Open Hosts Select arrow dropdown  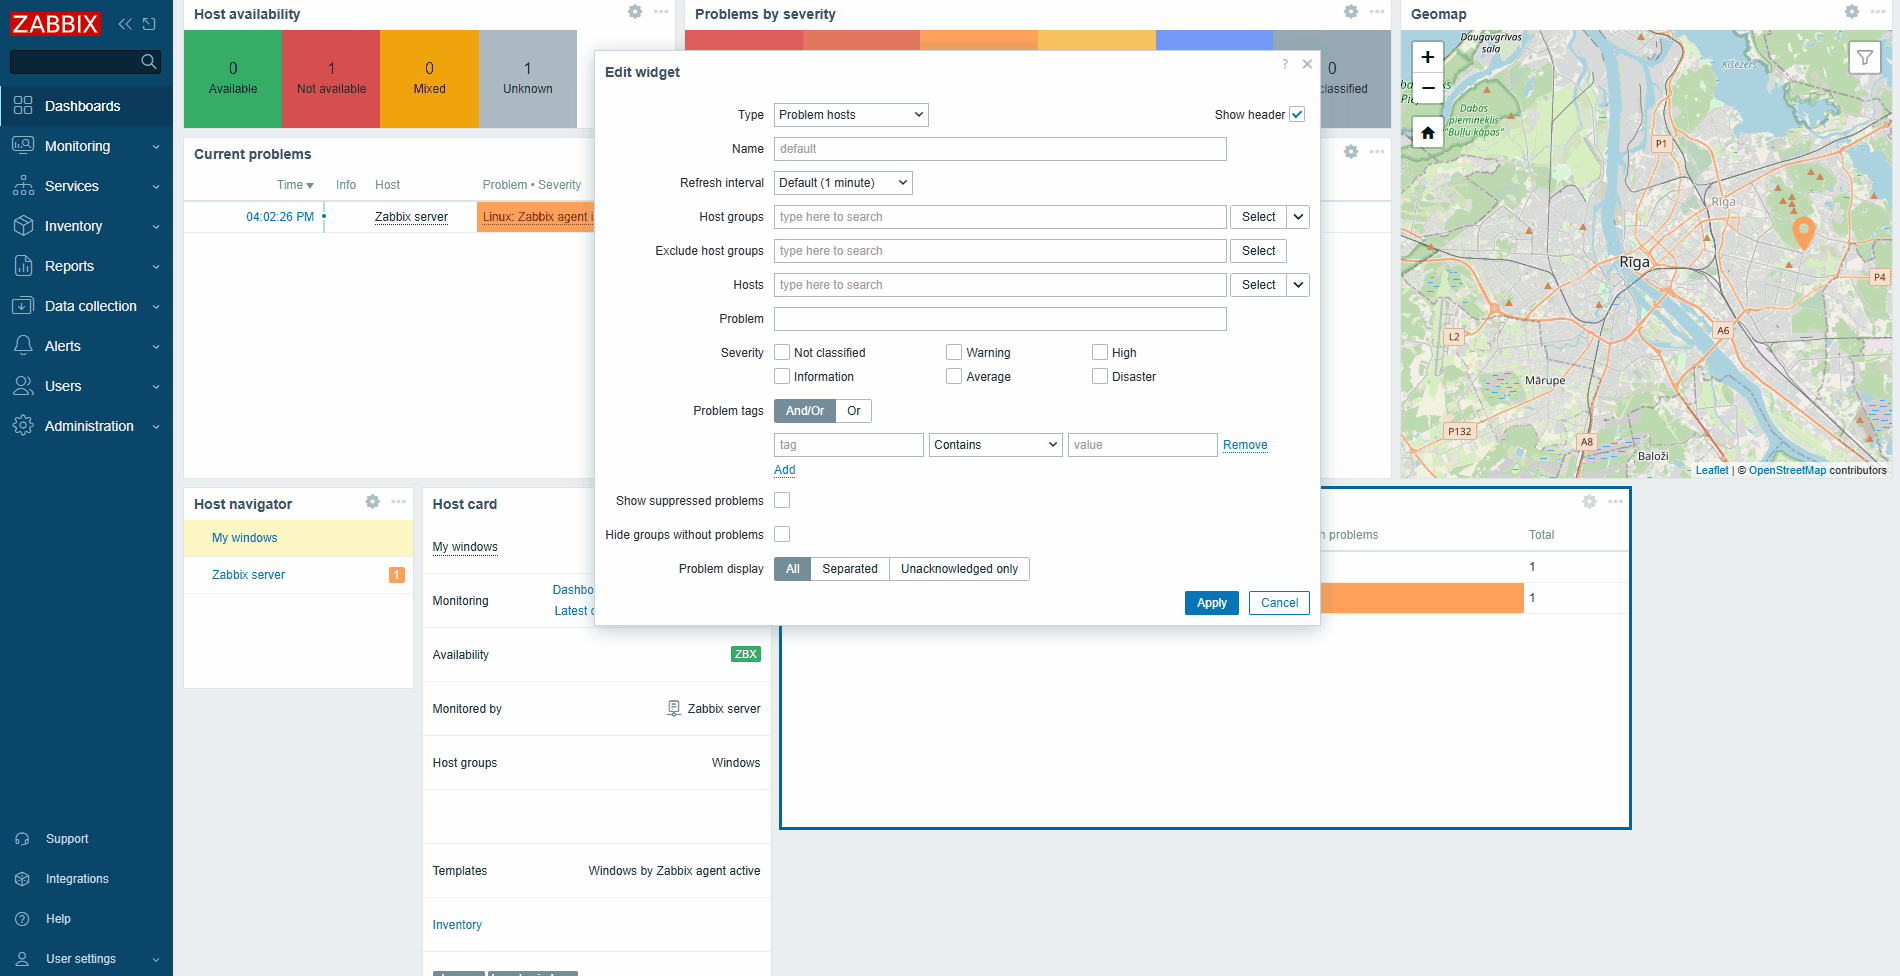[x=1298, y=285]
